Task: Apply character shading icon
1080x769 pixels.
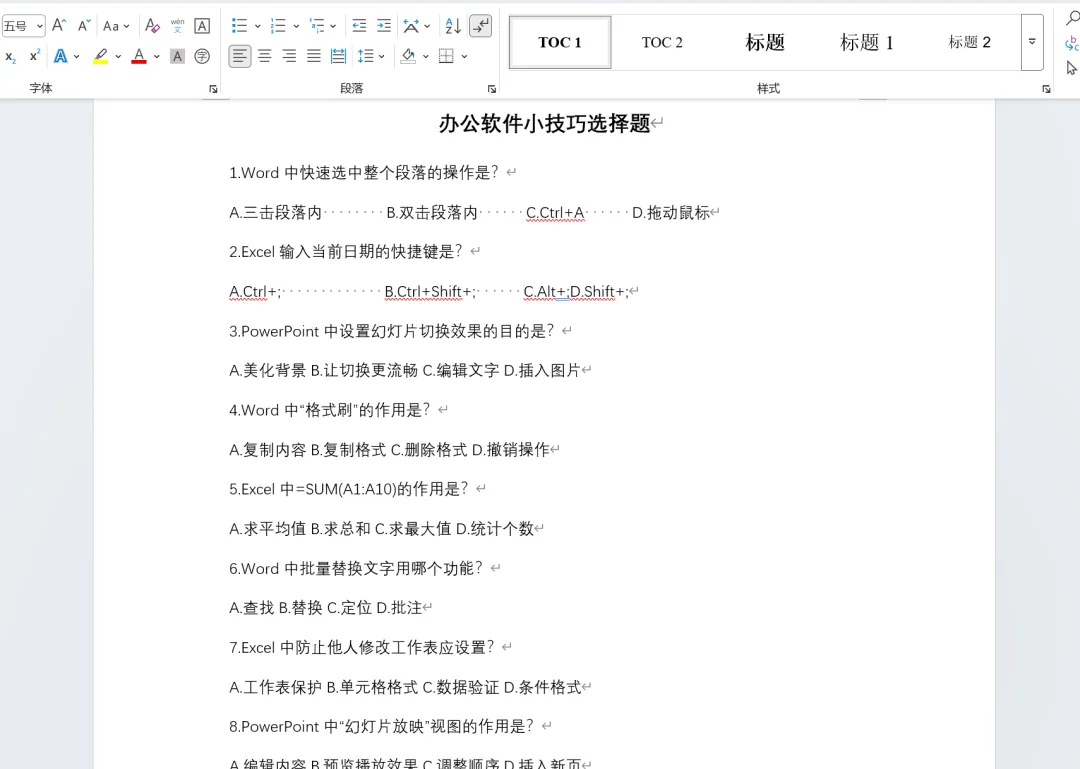Action: [x=177, y=57]
